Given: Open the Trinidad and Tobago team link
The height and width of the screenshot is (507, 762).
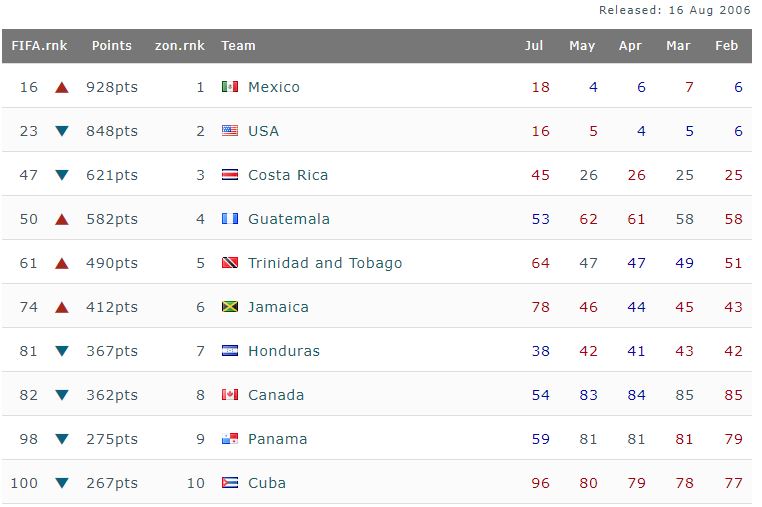Looking at the screenshot, I should click(325, 263).
